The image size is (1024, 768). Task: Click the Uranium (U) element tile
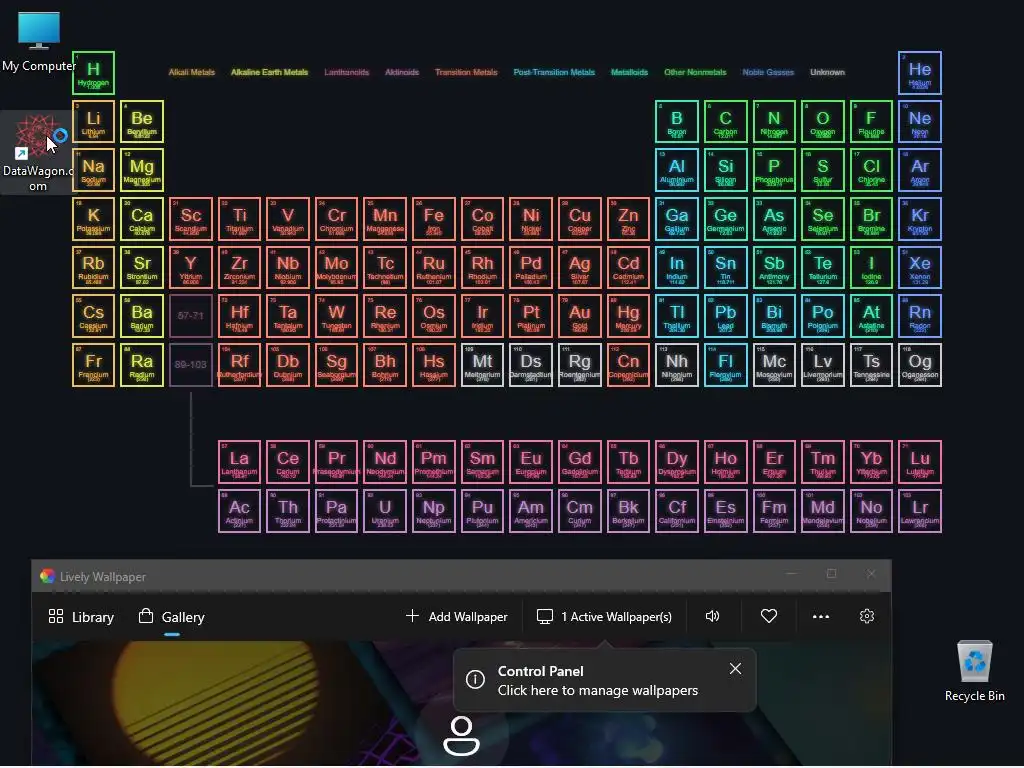tap(385, 511)
